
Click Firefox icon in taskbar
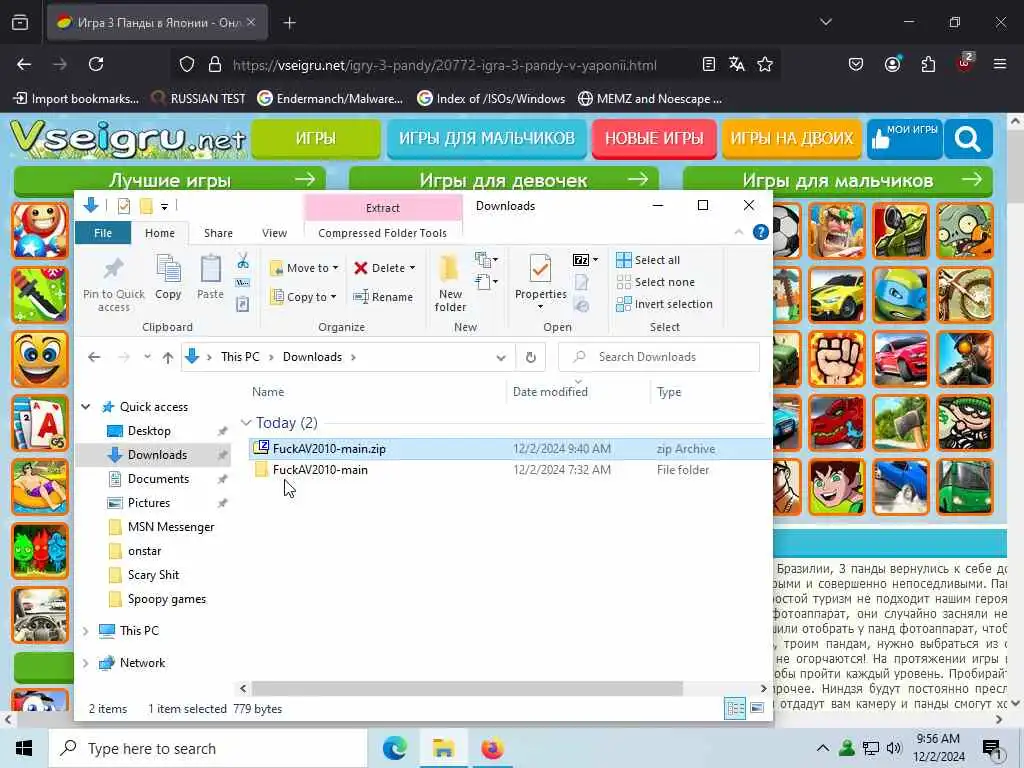click(492, 748)
